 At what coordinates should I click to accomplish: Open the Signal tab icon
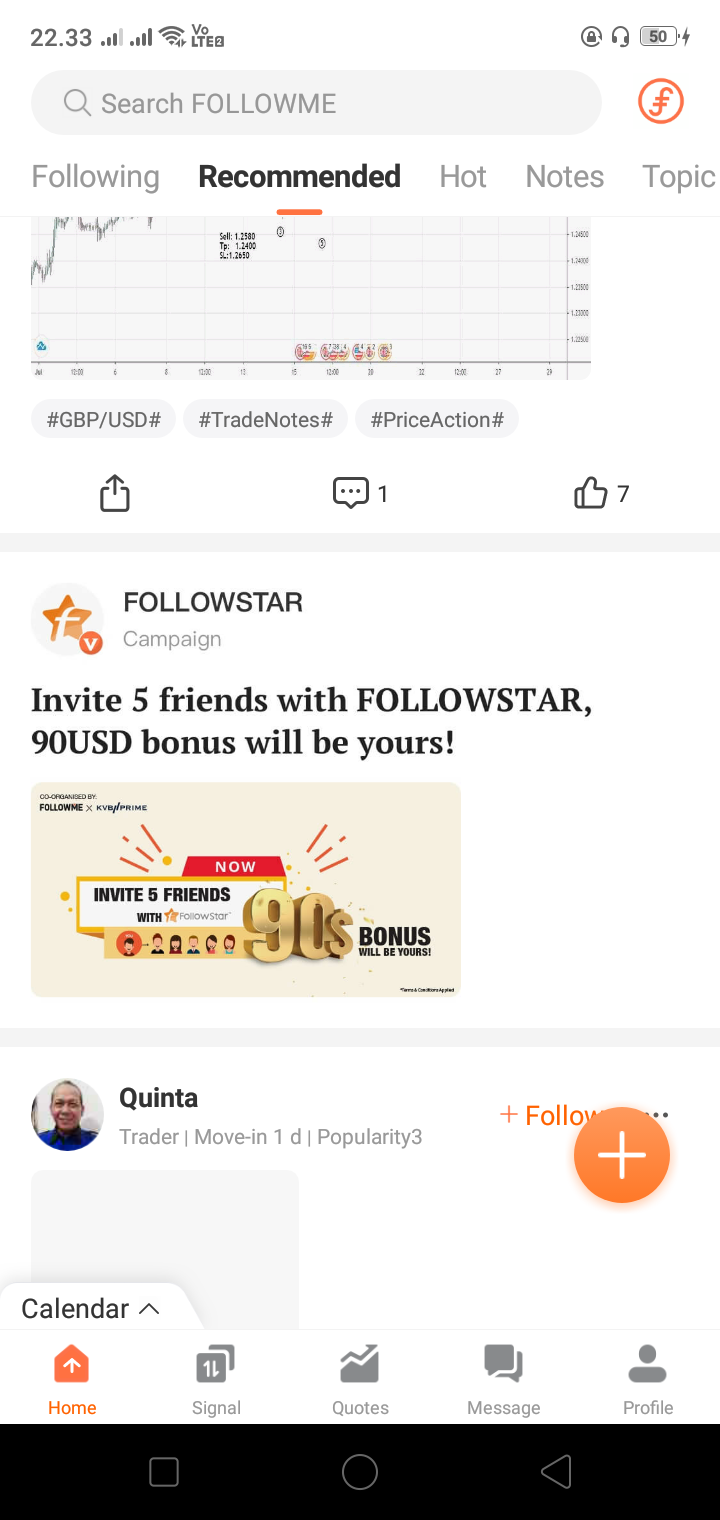(216, 1364)
